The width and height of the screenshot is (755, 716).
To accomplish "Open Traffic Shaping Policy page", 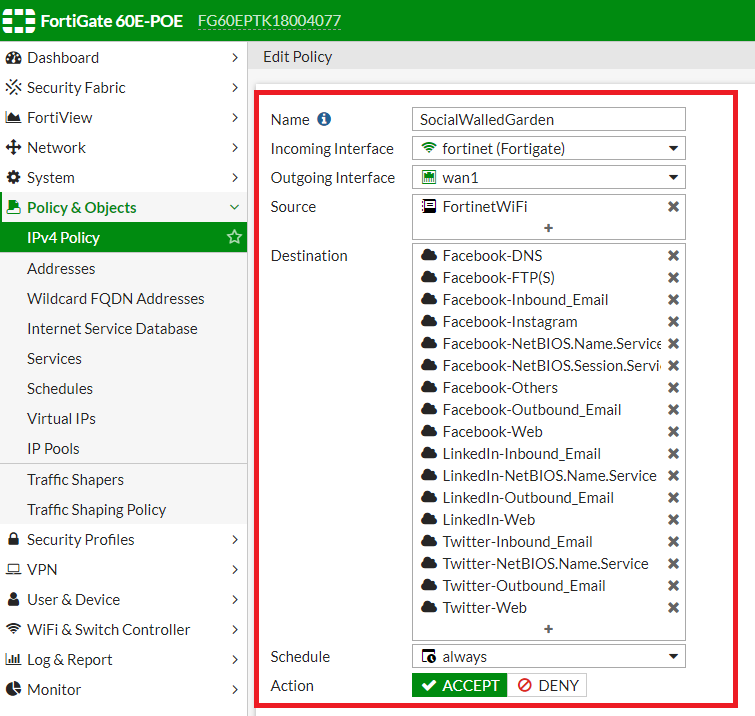I will tap(96, 510).
